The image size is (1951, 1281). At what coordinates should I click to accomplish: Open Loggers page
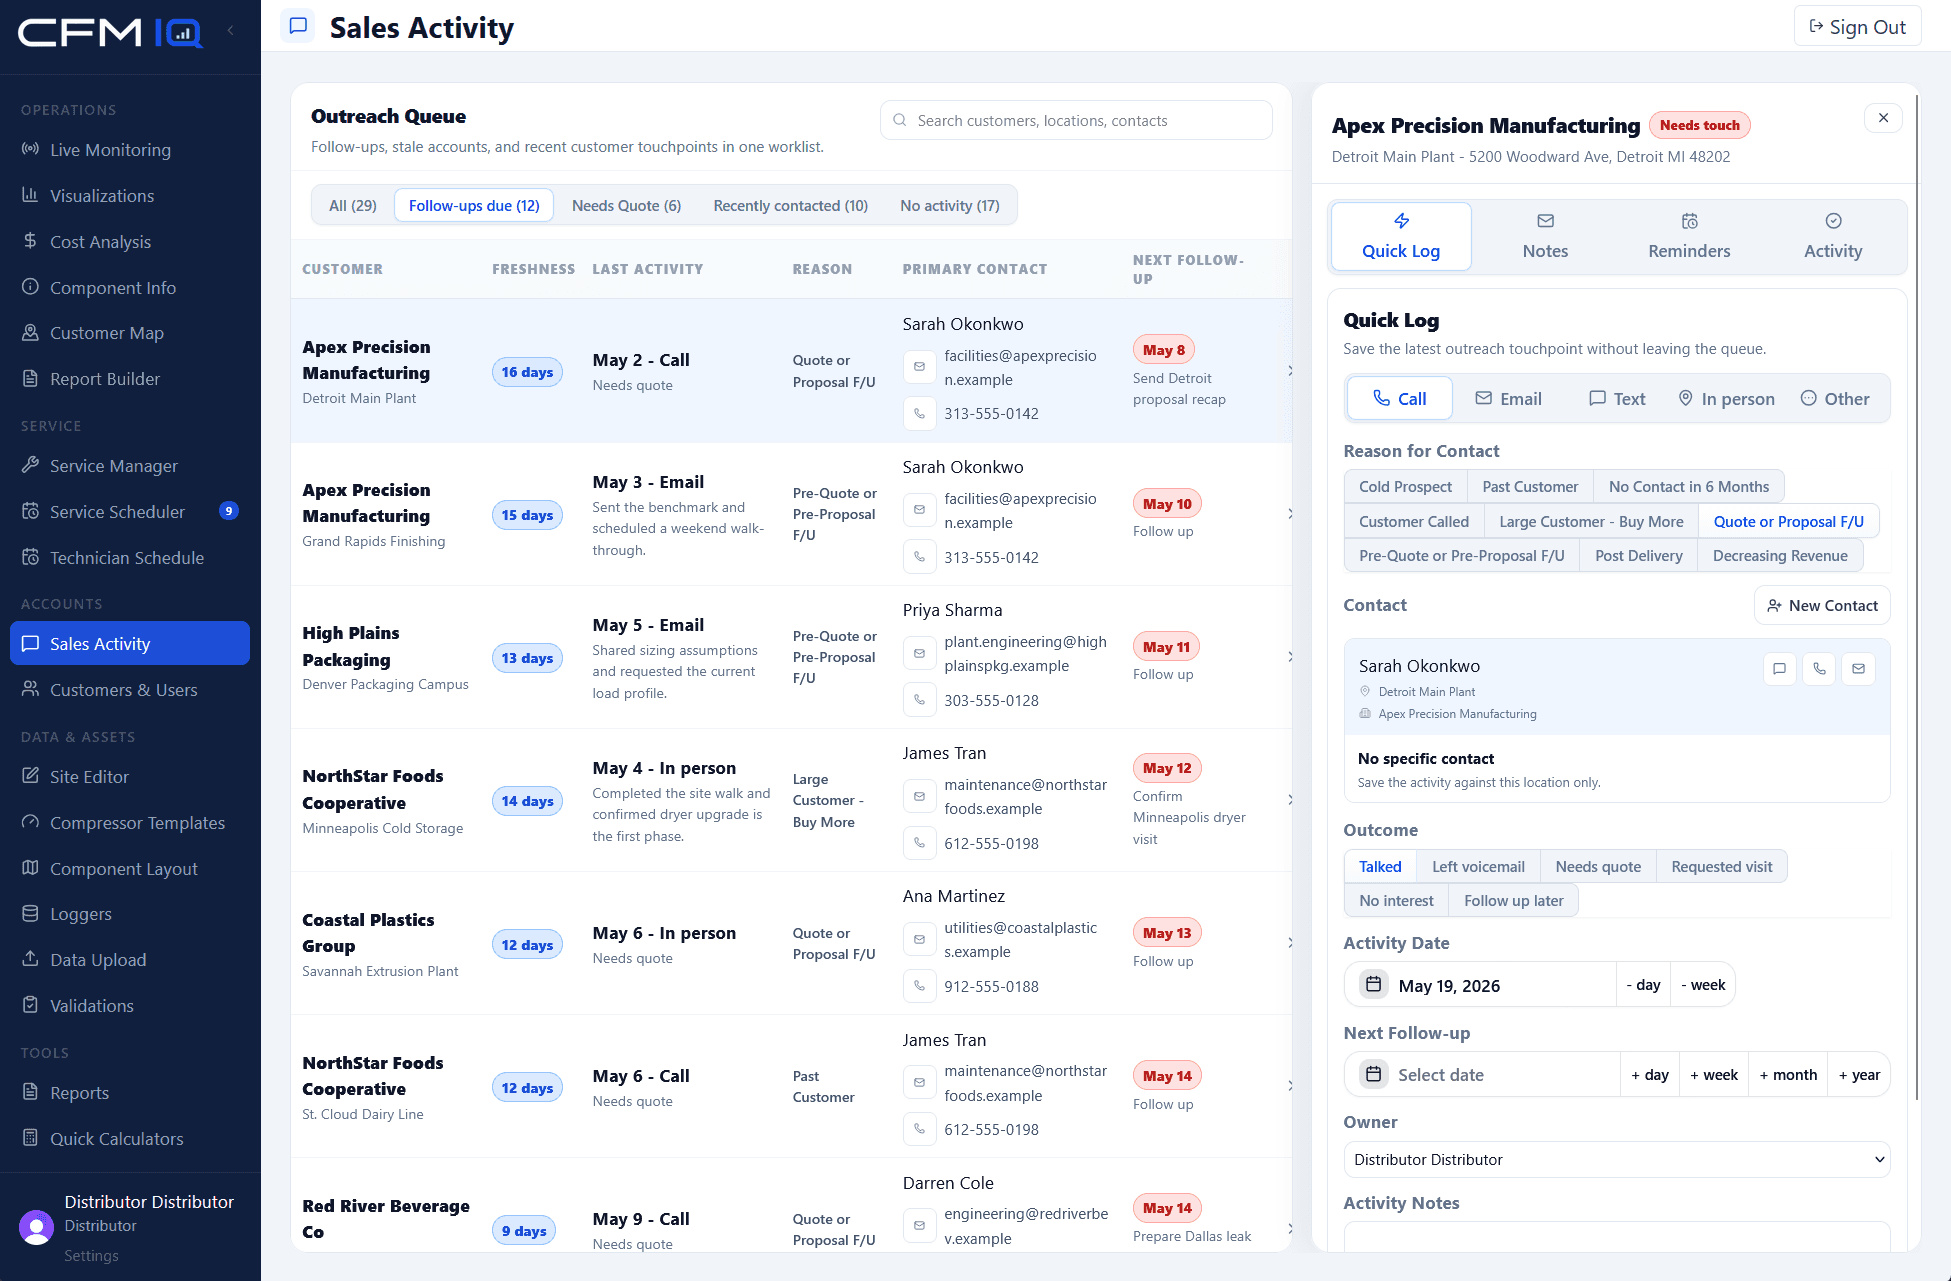[130, 913]
